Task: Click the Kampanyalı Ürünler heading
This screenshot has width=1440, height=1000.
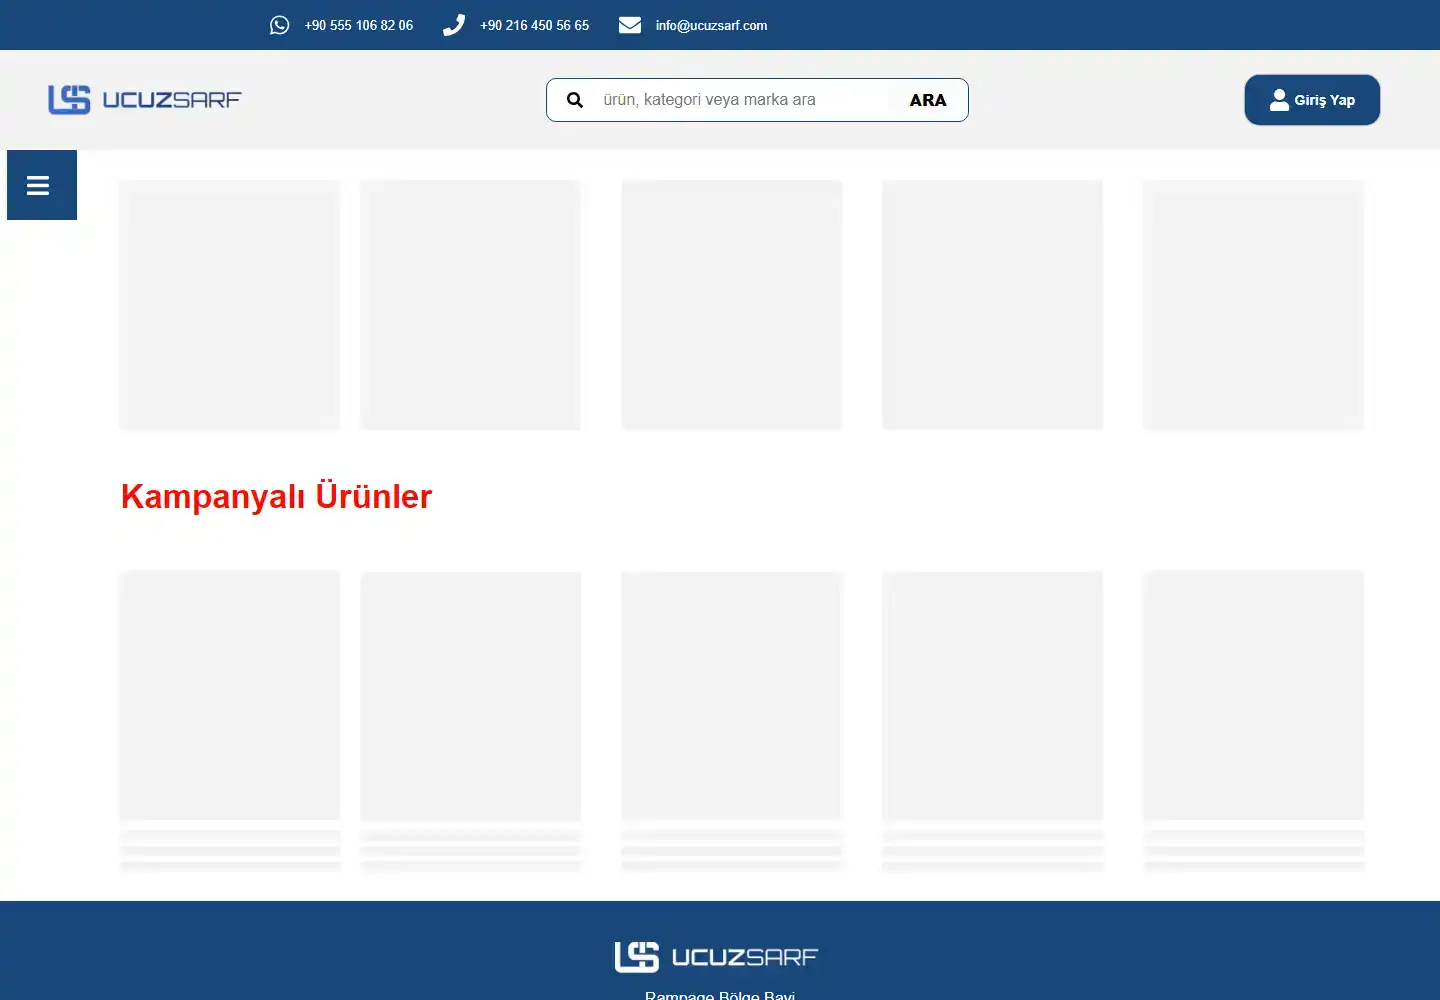Action: pyautogui.click(x=276, y=496)
